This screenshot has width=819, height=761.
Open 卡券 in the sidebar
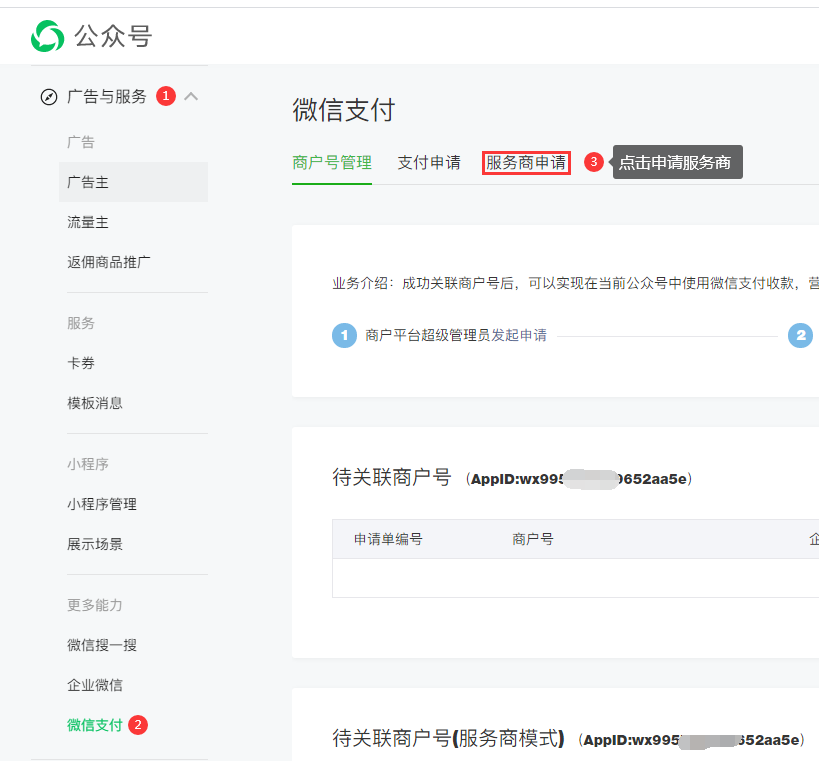tap(81, 362)
